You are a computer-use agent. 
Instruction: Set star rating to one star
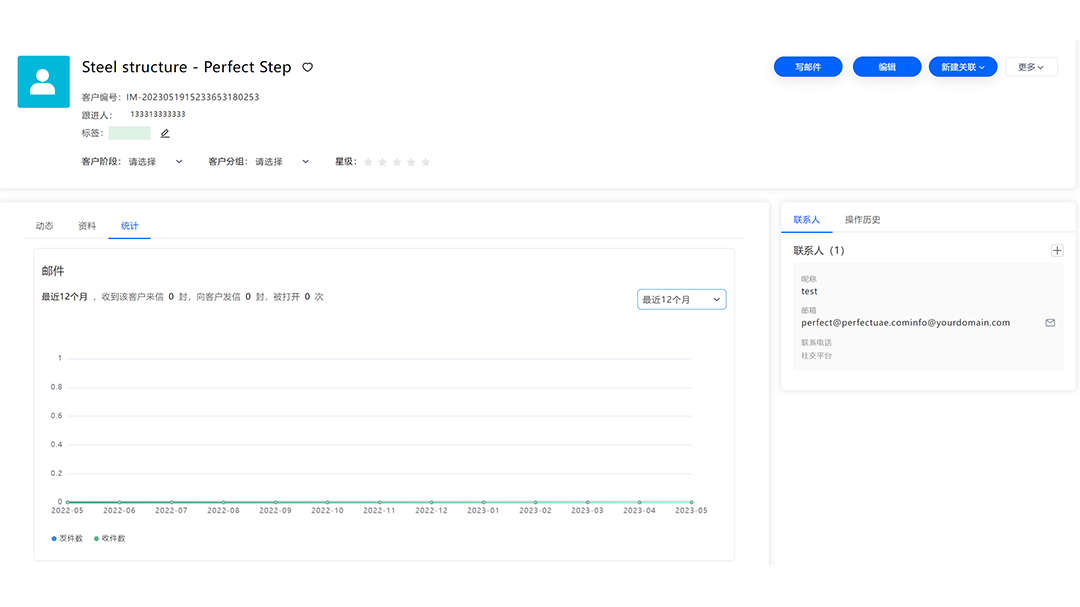(x=368, y=162)
